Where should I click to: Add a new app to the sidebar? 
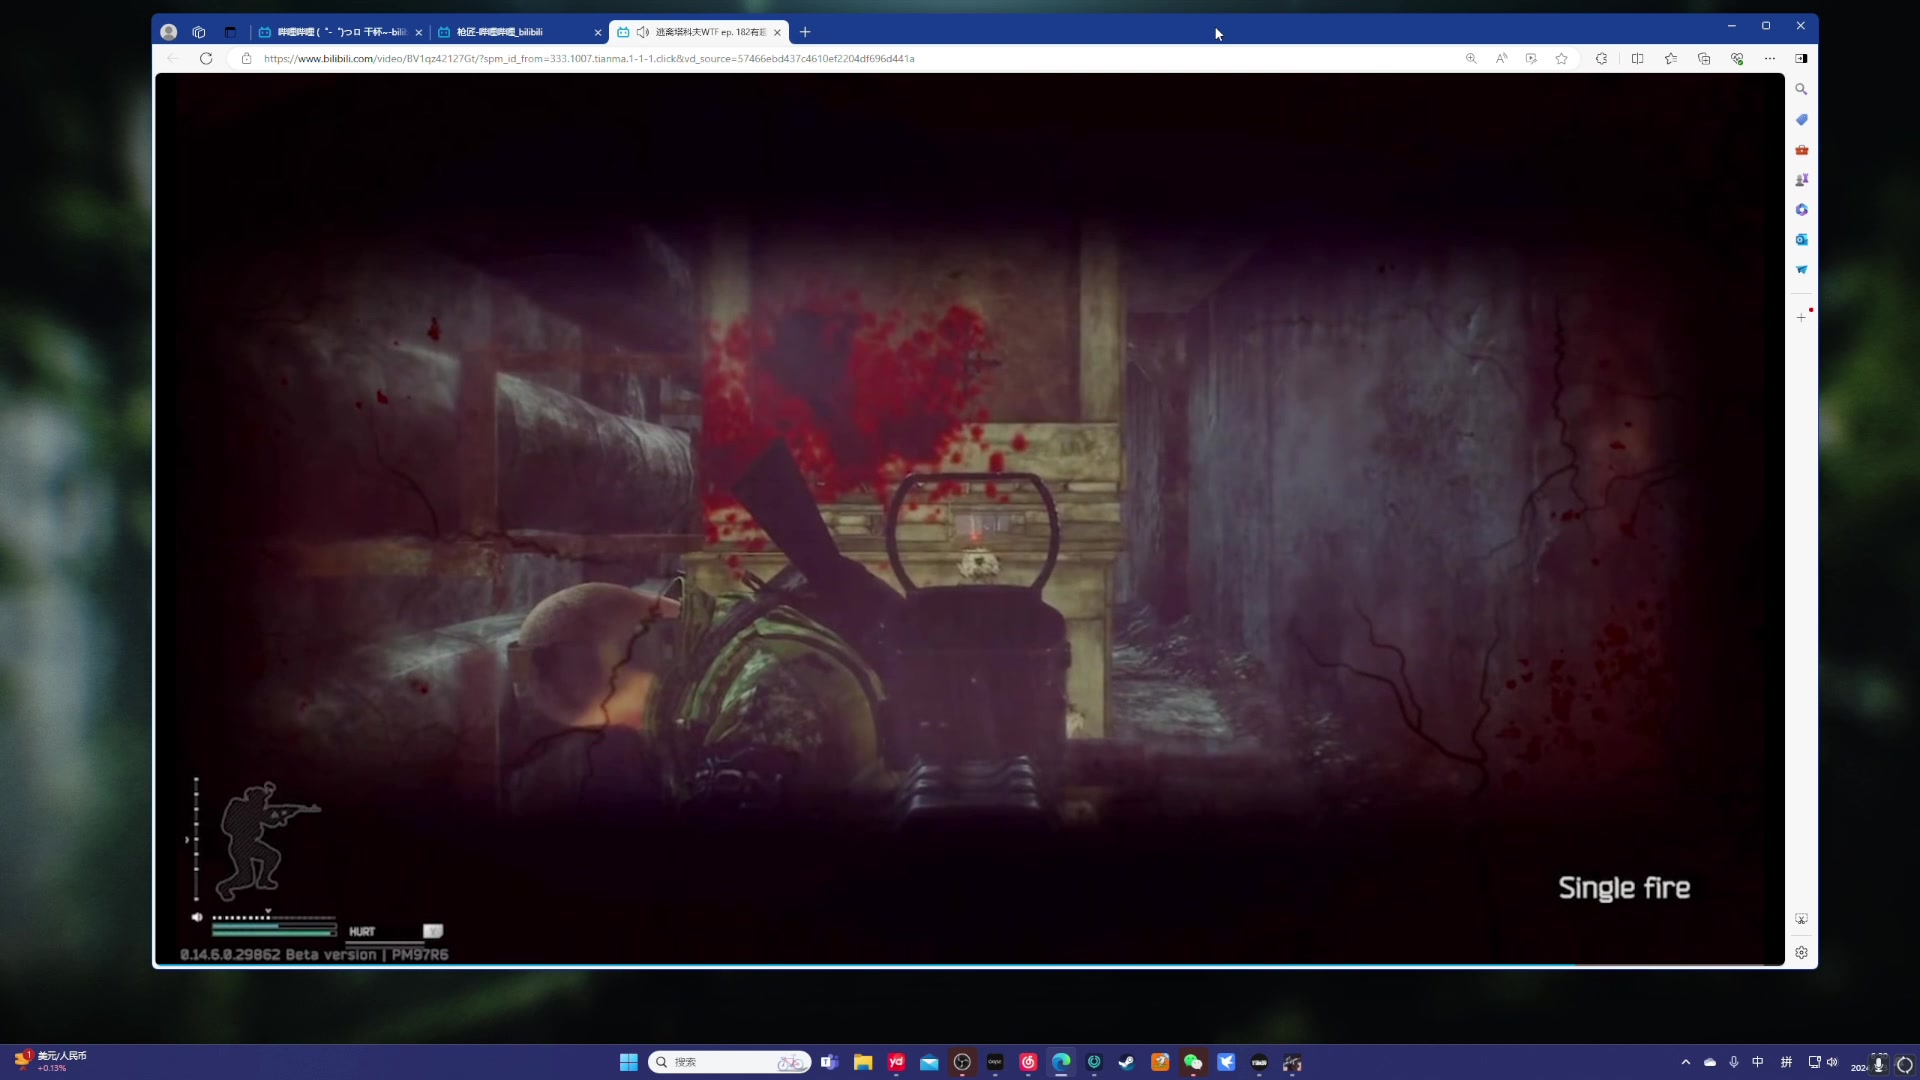click(x=1801, y=317)
